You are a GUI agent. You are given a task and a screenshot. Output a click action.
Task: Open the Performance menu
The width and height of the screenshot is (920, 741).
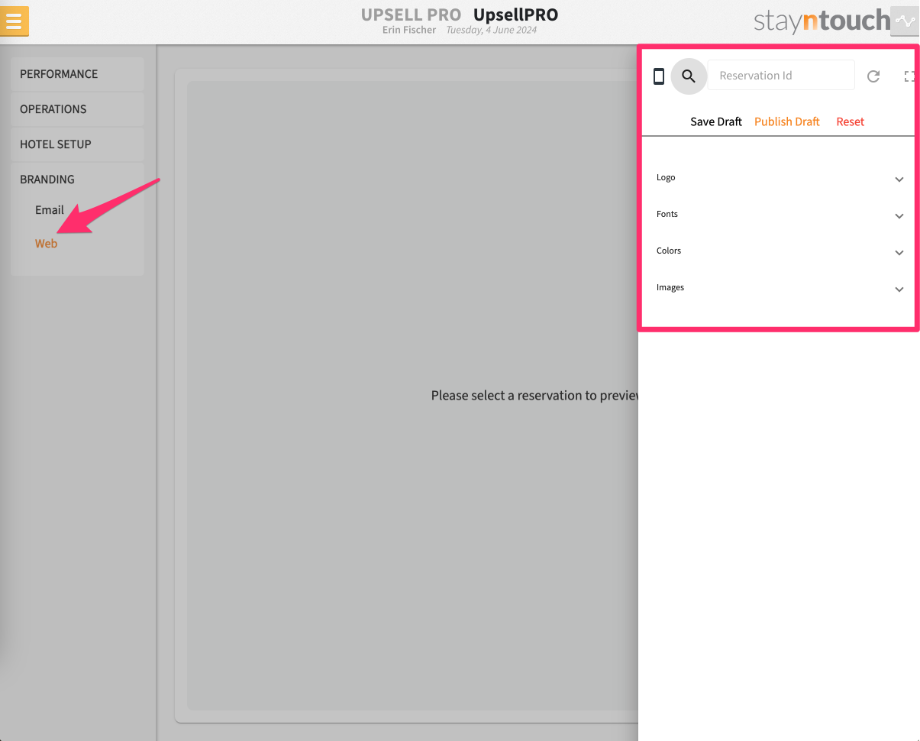pos(77,74)
